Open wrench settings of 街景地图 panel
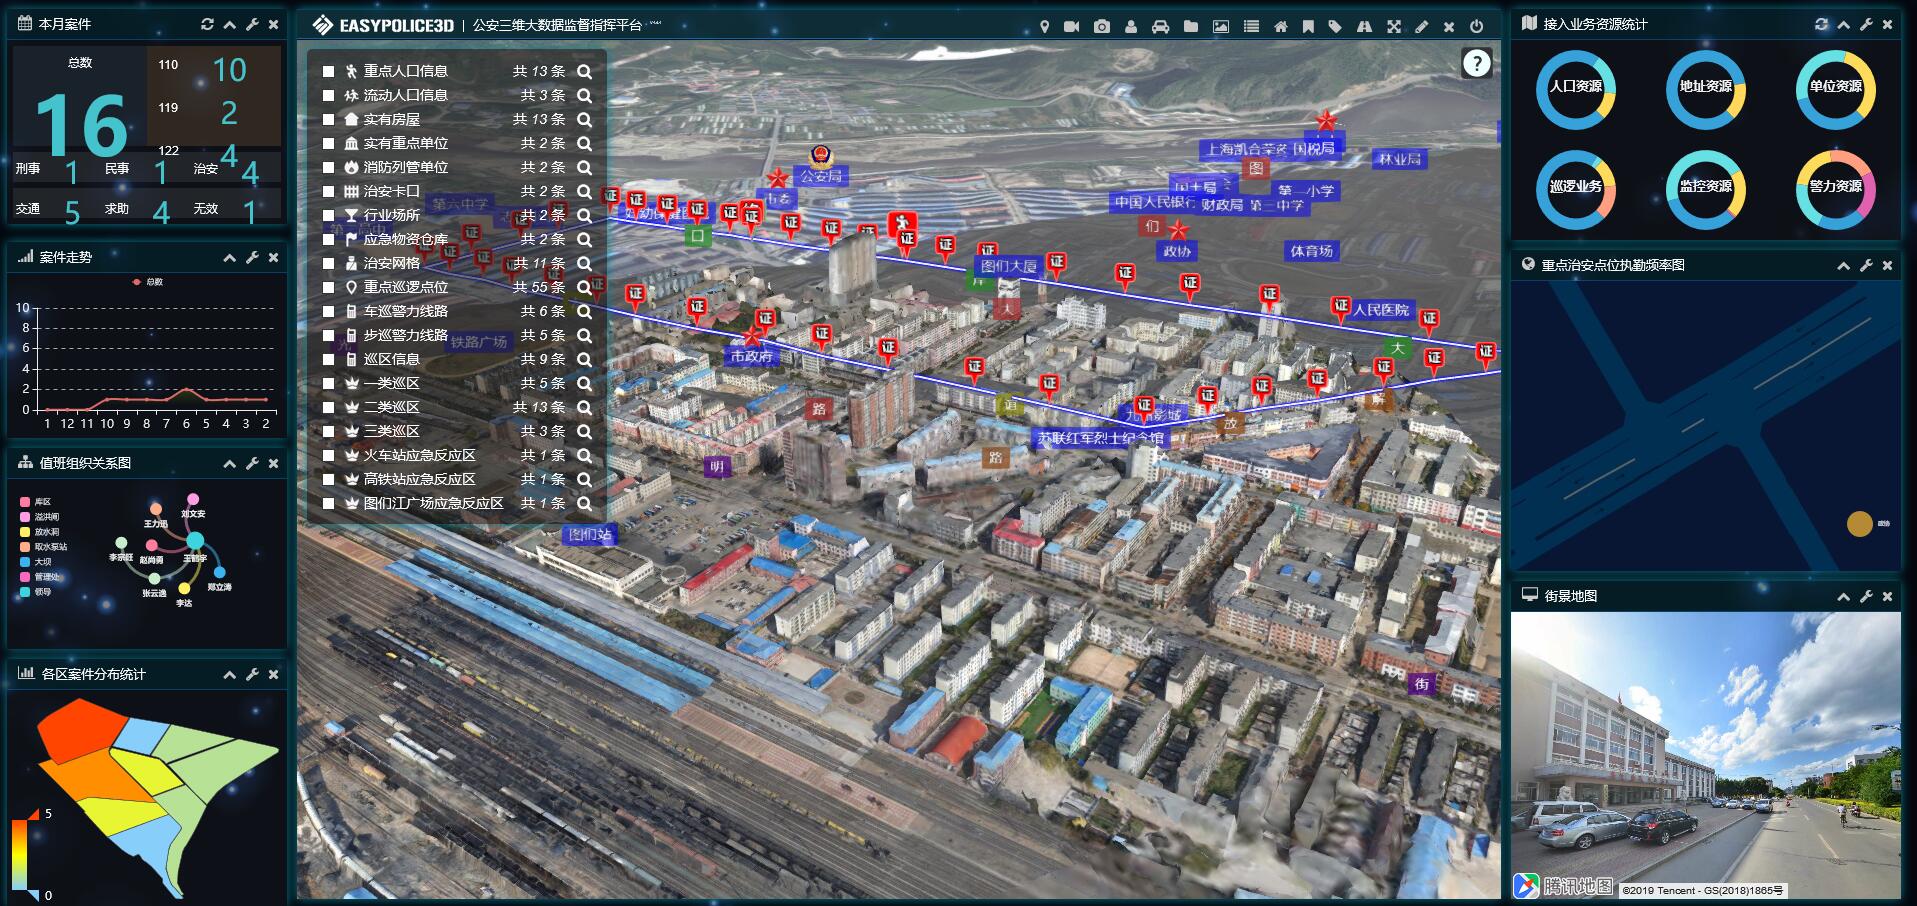The width and height of the screenshot is (1917, 906). [1866, 597]
